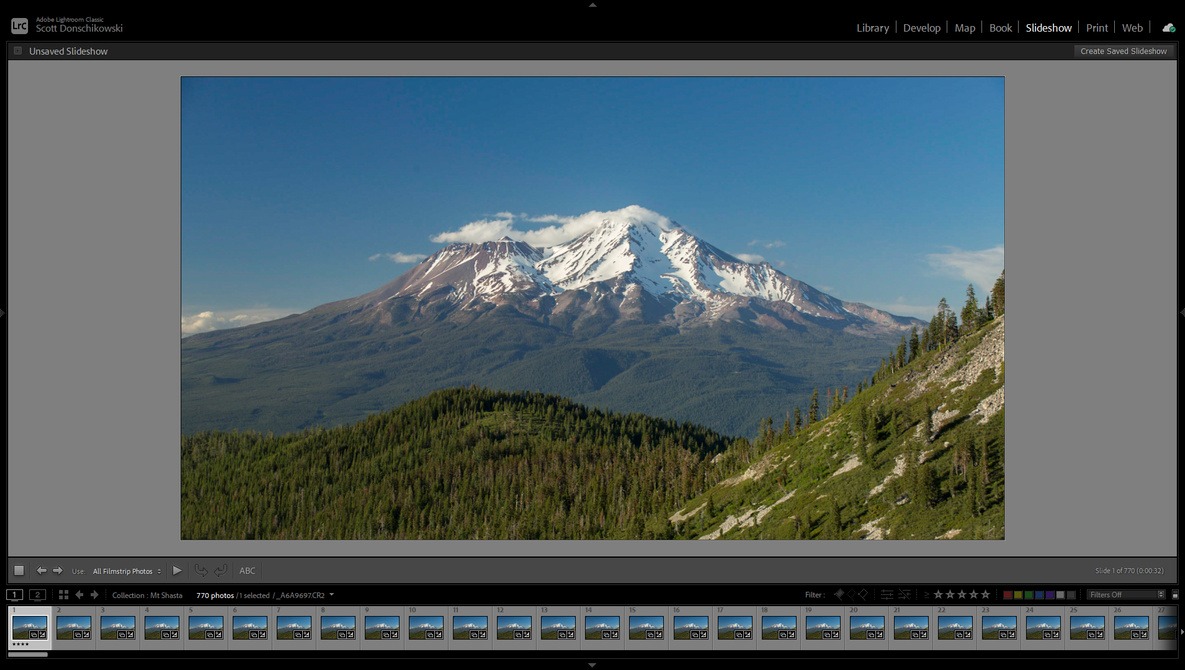The width and height of the screenshot is (1185, 670).
Task: Switch to the Library module
Action: (x=872, y=28)
